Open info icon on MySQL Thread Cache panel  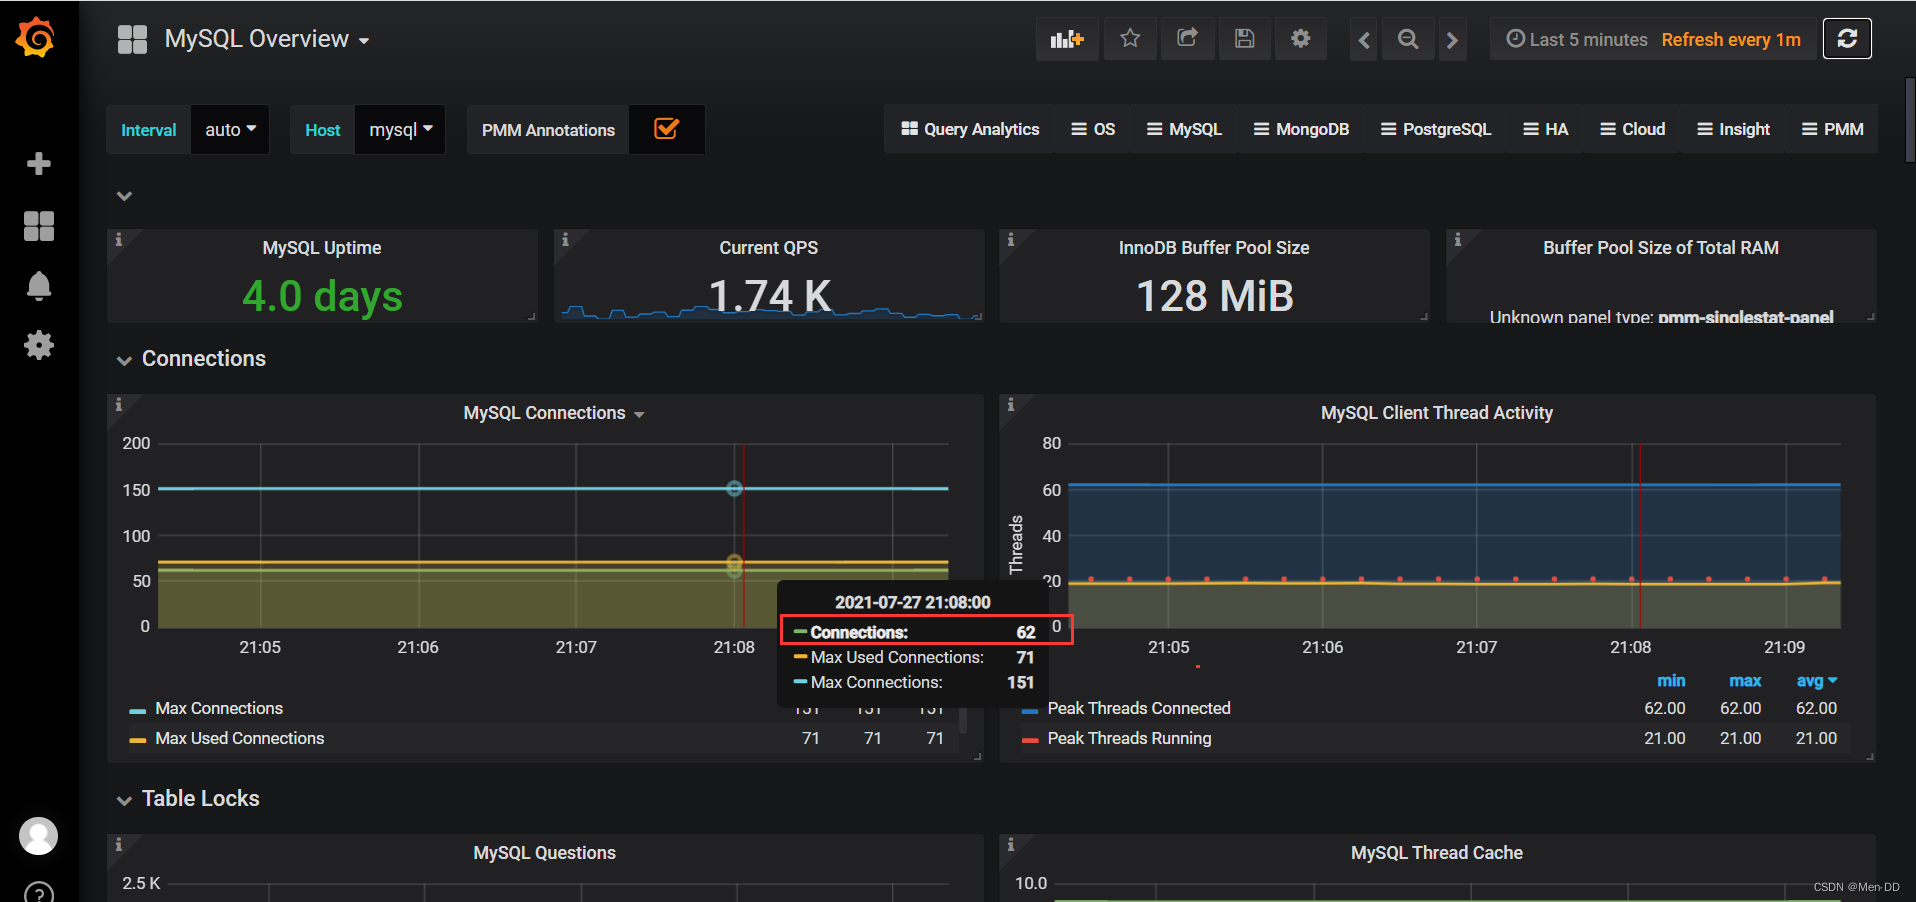tap(1010, 845)
